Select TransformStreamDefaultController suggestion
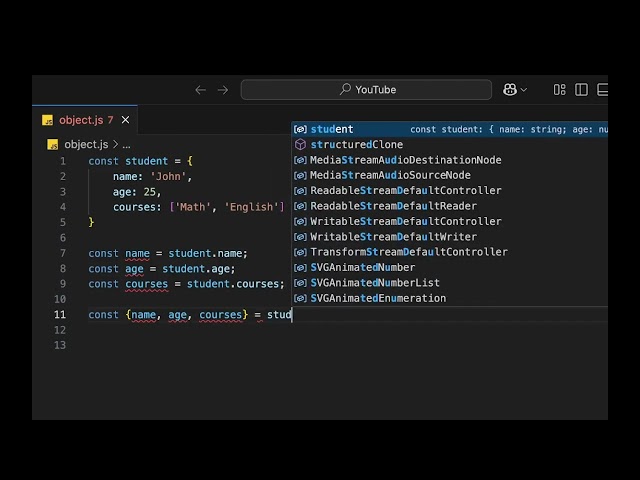The image size is (640, 480). pyautogui.click(x=450, y=252)
